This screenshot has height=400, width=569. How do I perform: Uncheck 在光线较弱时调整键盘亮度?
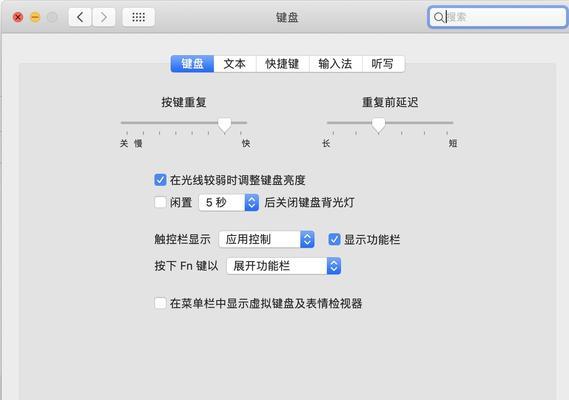(x=160, y=180)
